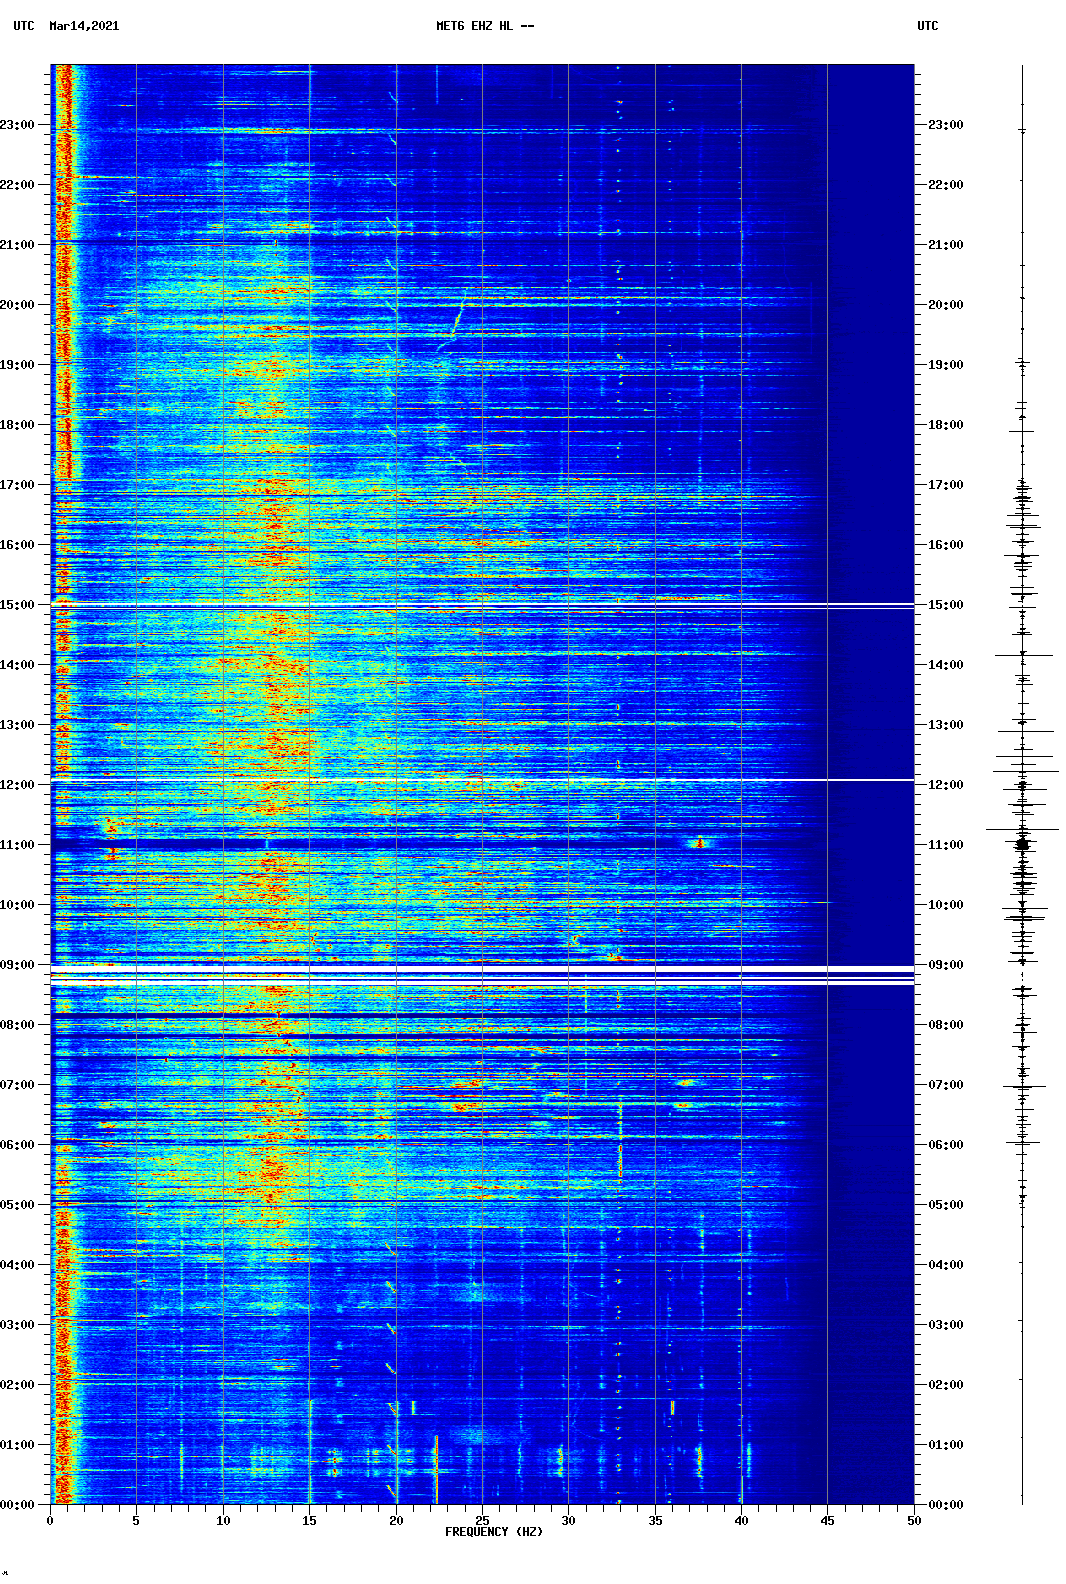Click the MET6 EHZ HL station title
The height and width of the screenshot is (1584, 1066).
(x=484, y=26)
